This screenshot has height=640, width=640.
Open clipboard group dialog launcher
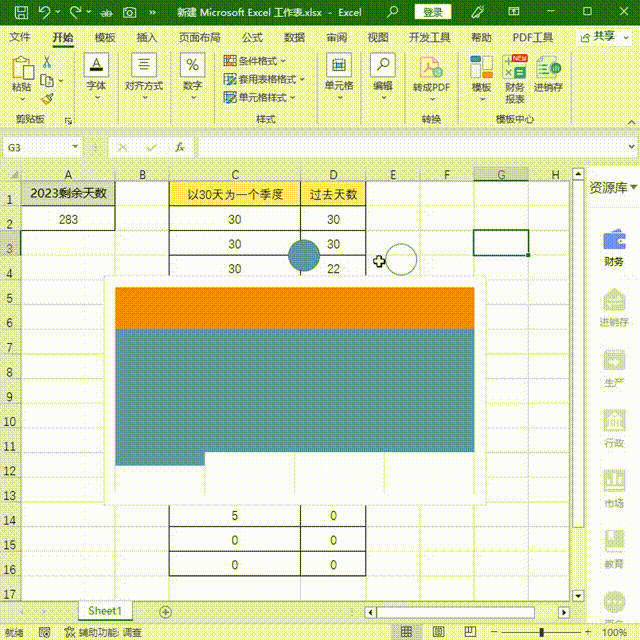pos(68,121)
